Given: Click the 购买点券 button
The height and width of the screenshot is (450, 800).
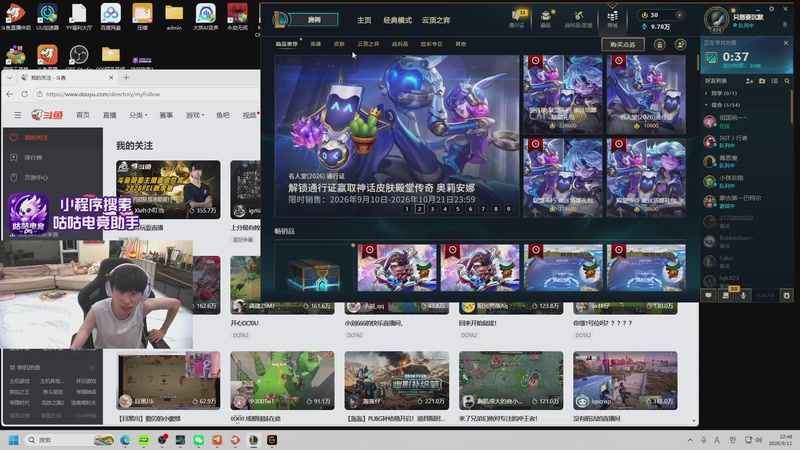Looking at the screenshot, I should (x=622, y=45).
